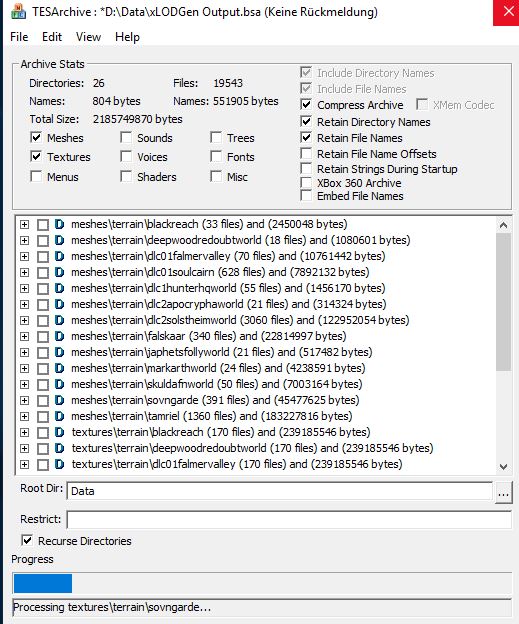Image resolution: width=519 pixels, height=624 pixels.
Task: Click the D icon beside meshes\terrain\dlc01falmervalley
Action: click(59, 256)
